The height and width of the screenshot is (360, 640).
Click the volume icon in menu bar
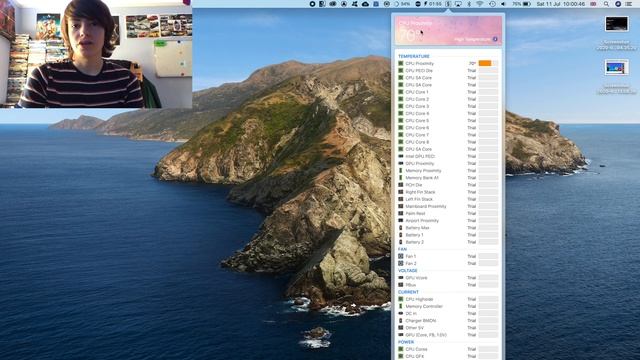(503, 4)
